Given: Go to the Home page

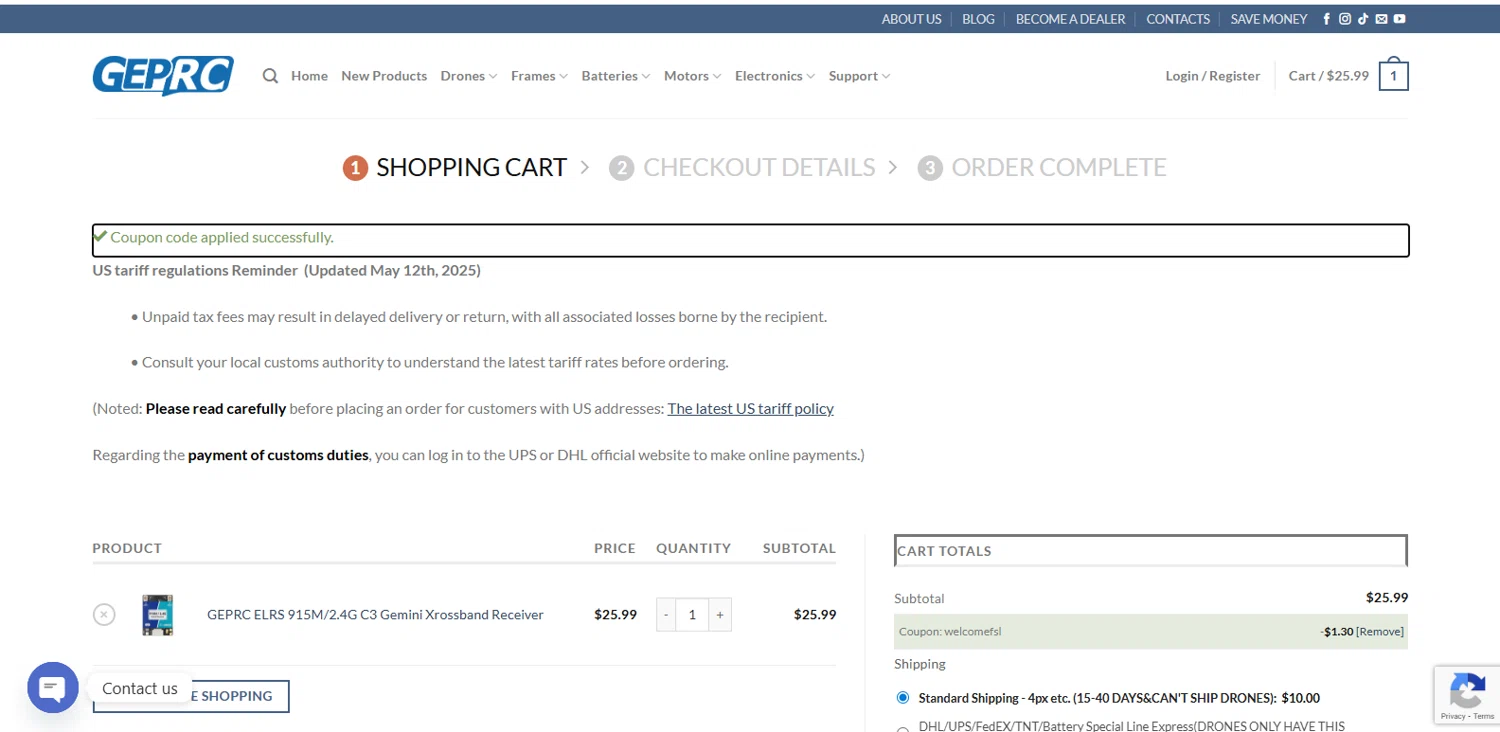Looking at the screenshot, I should tap(309, 76).
